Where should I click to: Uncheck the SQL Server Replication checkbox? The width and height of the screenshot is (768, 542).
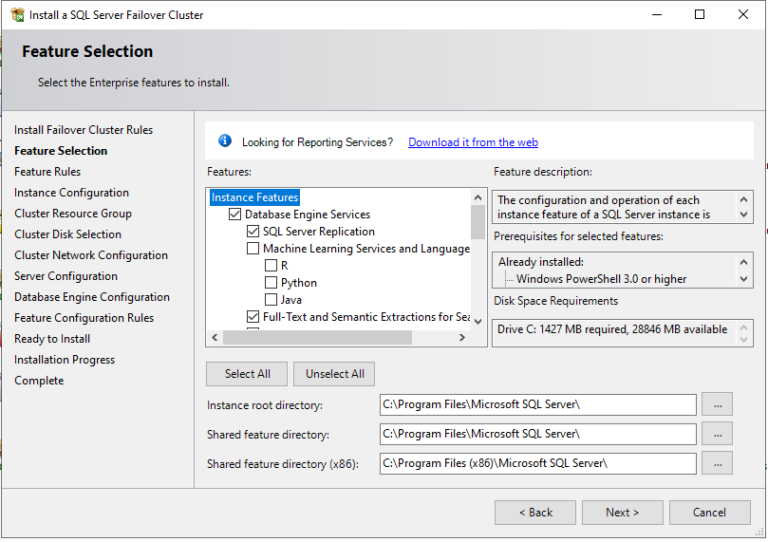tap(253, 232)
